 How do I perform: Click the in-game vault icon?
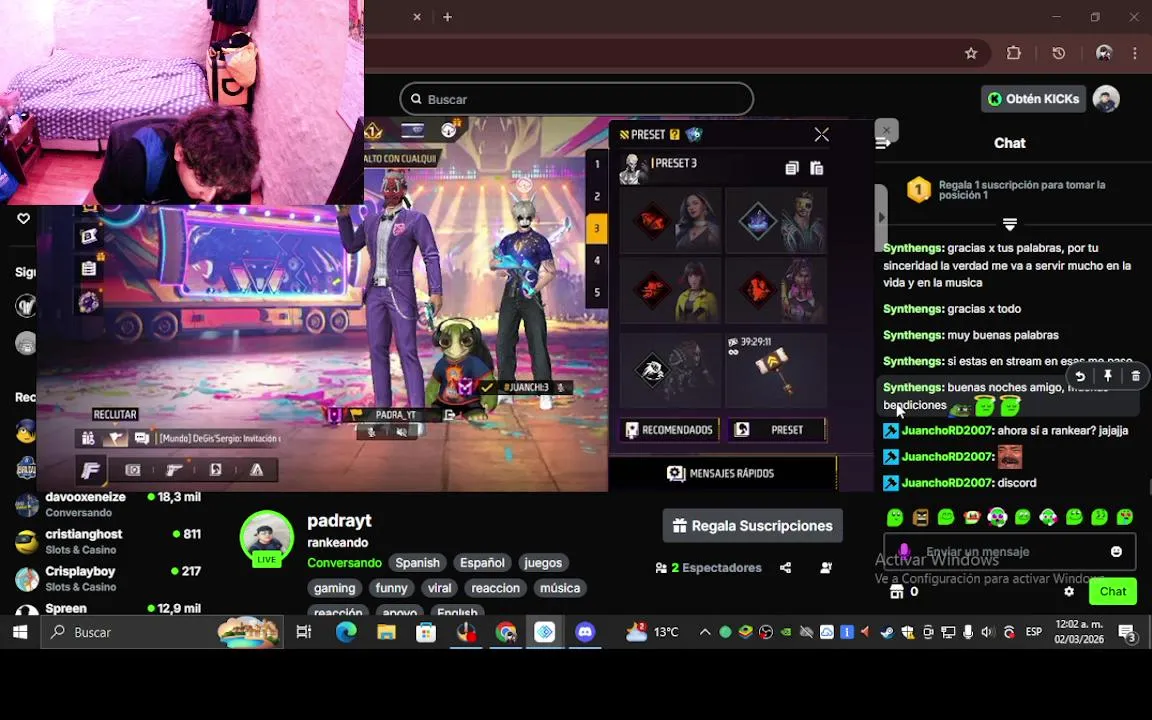(133, 470)
